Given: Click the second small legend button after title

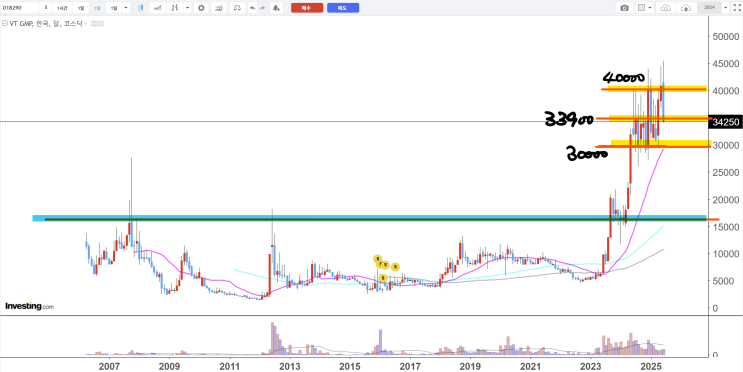Looking at the screenshot, I should click(100, 23).
